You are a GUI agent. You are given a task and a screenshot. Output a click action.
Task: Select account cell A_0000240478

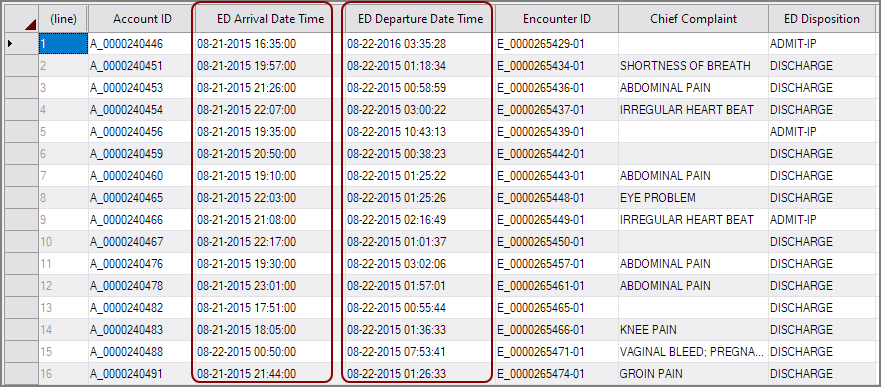[142, 285]
